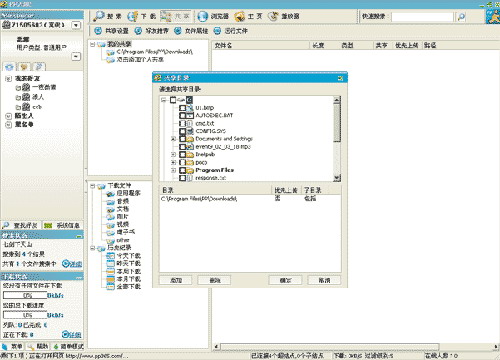Select the Applications folder under downloaded files
Viewport: 500px width, 360px height.
tap(123, 193)
